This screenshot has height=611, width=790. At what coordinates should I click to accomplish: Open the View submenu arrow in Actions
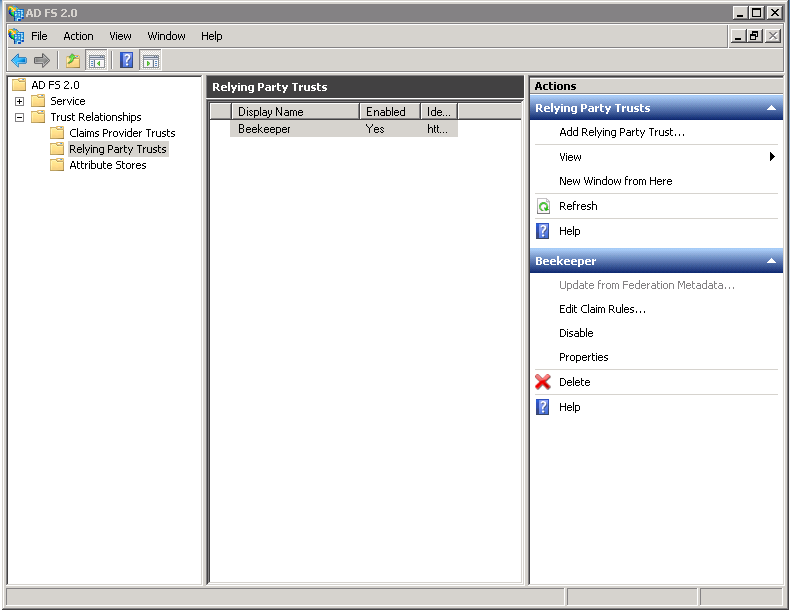point(772,157)
